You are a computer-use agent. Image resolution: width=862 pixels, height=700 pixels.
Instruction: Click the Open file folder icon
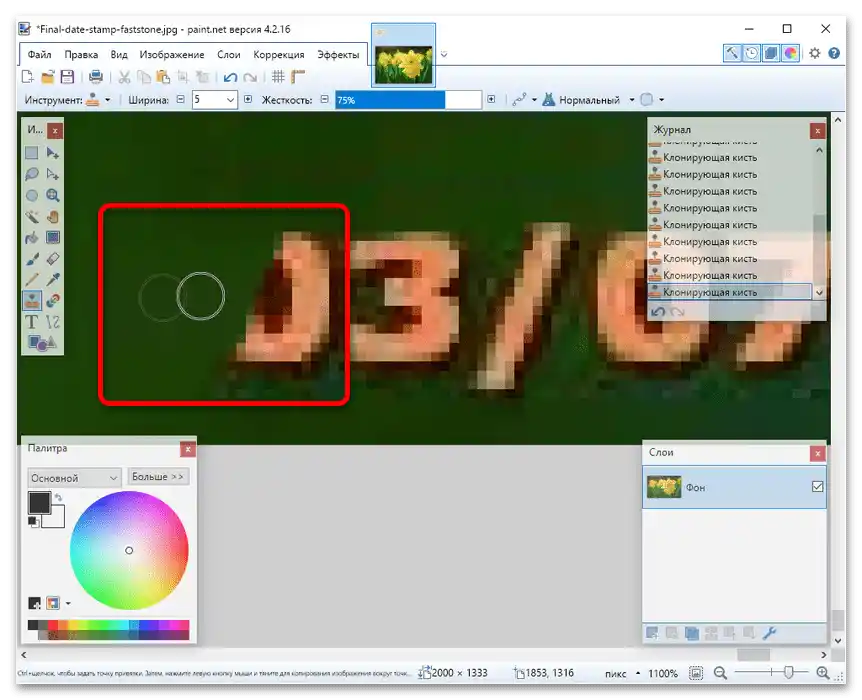[48, 77]
